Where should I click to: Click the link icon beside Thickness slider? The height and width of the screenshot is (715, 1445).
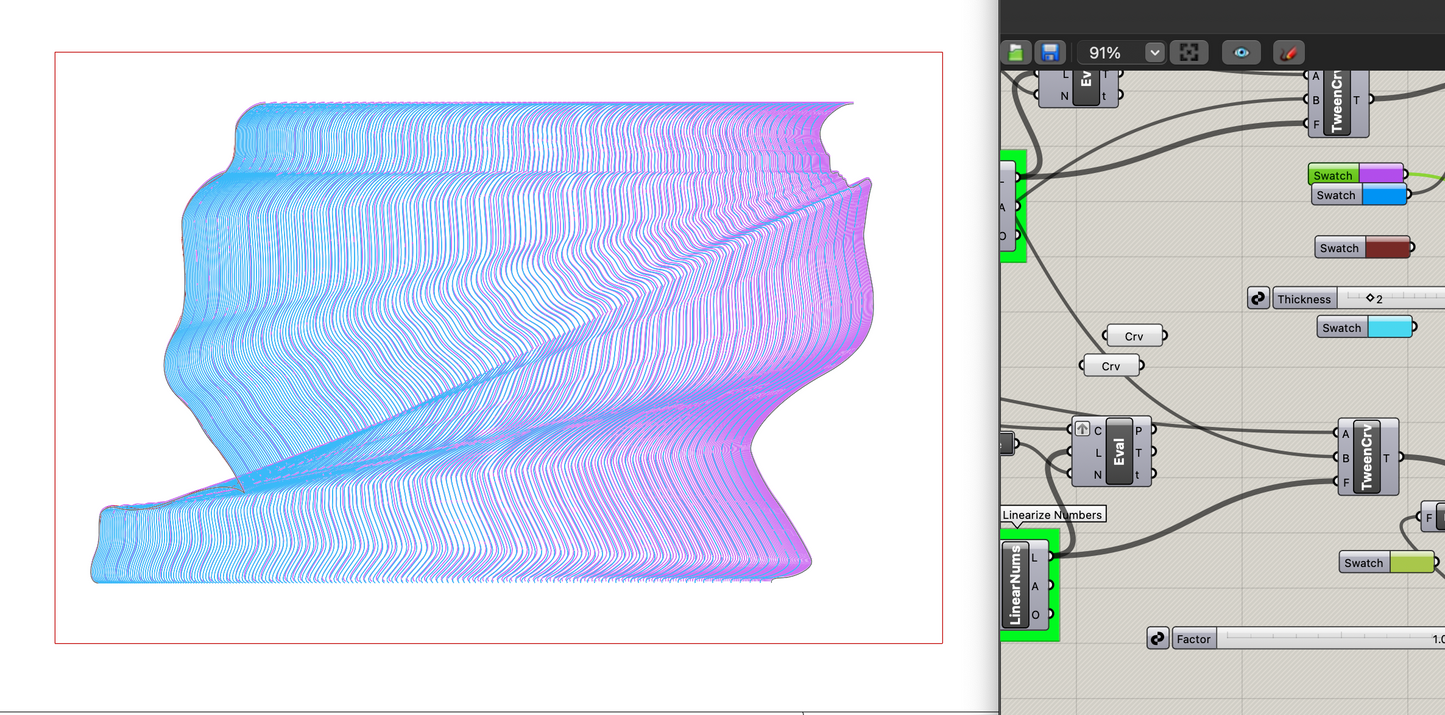click(x=1258, y=298)
